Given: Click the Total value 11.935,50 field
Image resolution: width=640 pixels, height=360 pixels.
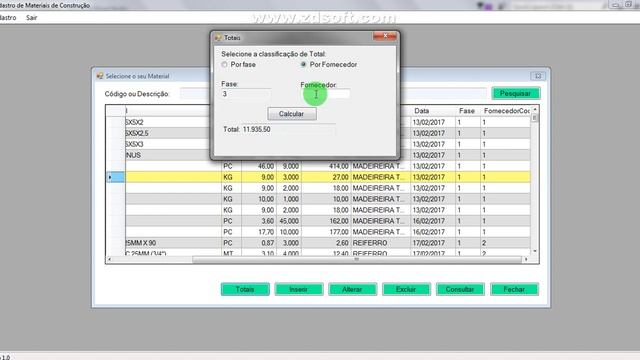Looking at the screenshot, I should (x=289, y=129).
